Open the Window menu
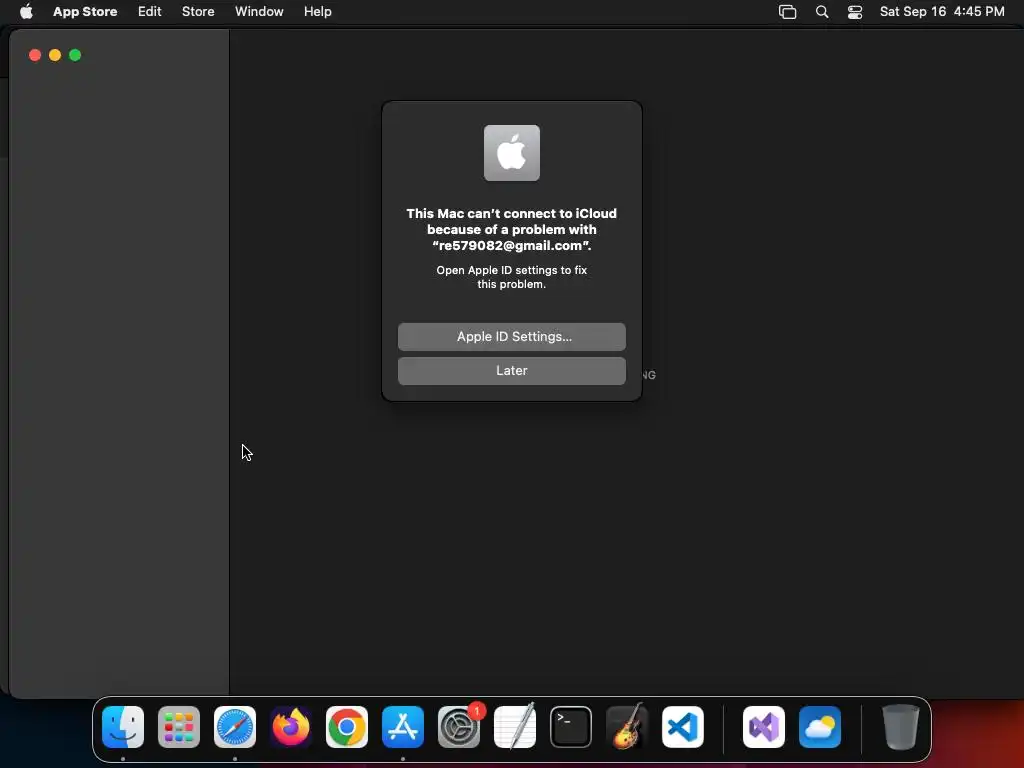The image size is (1024, 768). point(259,12)
